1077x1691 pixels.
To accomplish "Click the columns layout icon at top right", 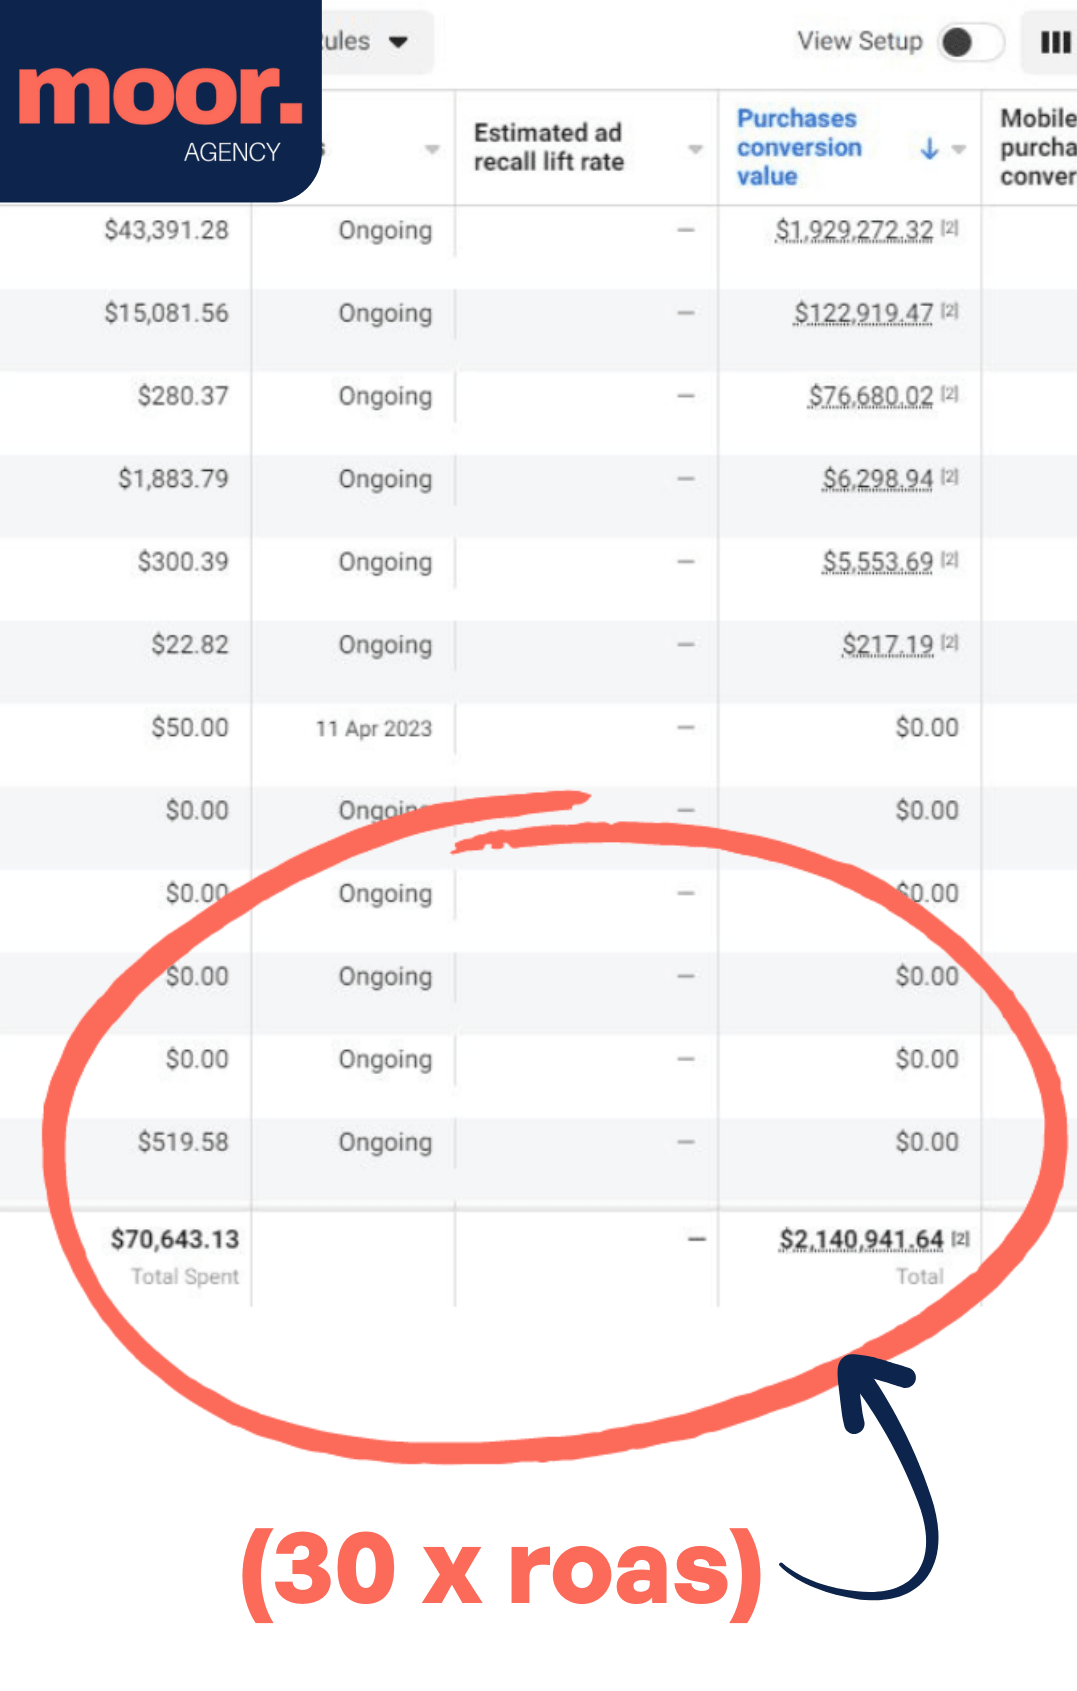I will coord(1054,42).
